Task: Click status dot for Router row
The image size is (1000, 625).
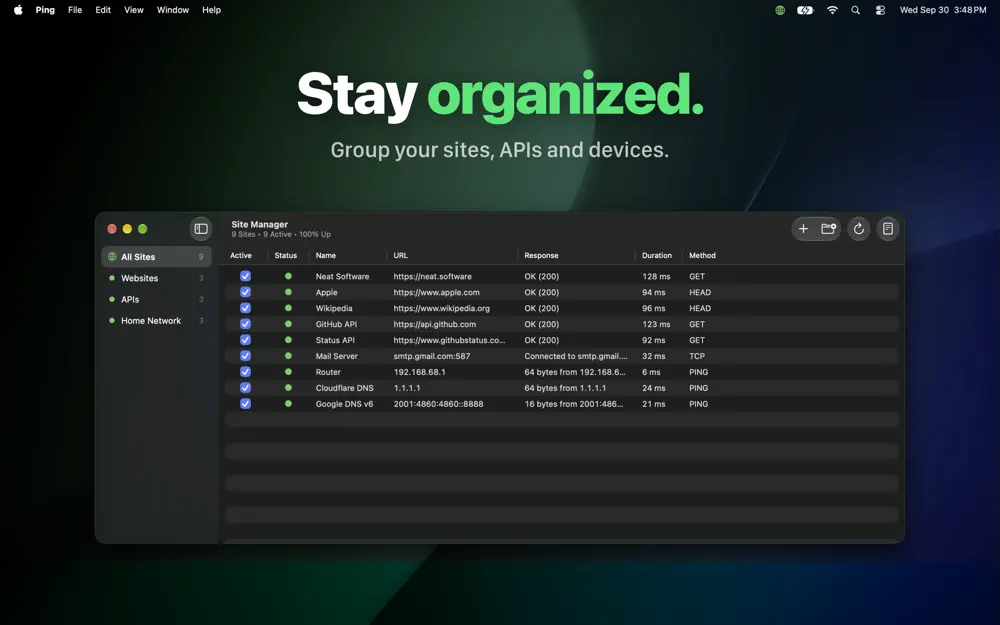Action: point(288,372)
